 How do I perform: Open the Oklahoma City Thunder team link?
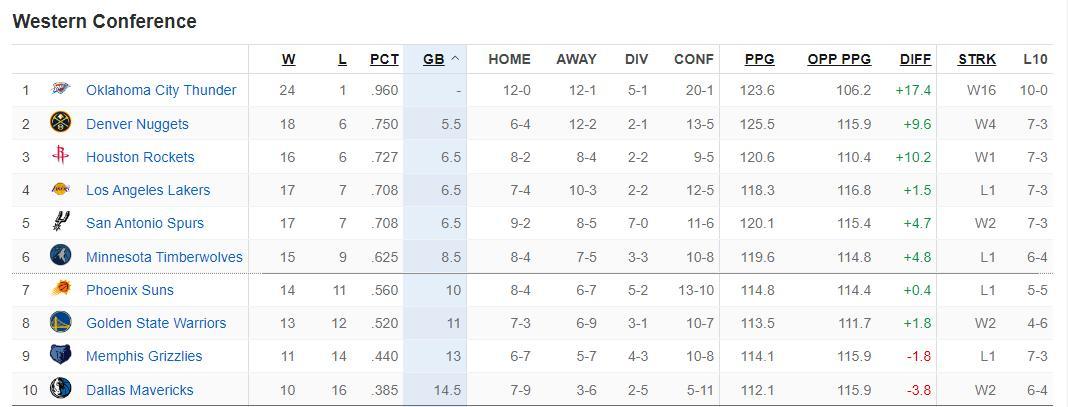(x=161, y=90)
